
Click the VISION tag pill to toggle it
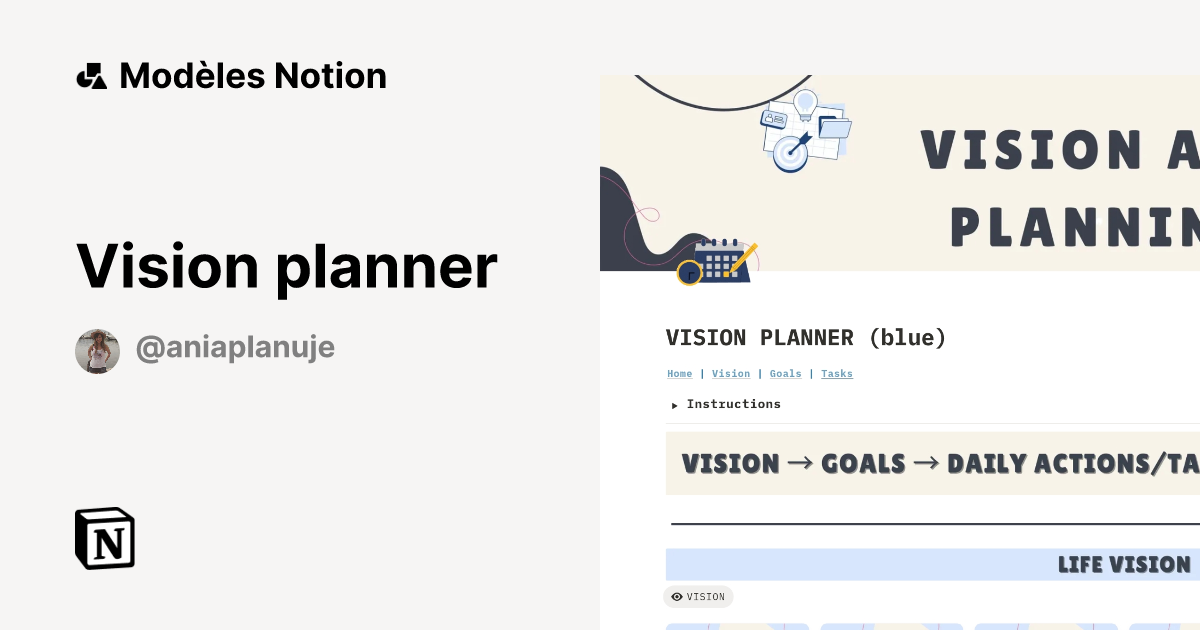pos(698,597)
